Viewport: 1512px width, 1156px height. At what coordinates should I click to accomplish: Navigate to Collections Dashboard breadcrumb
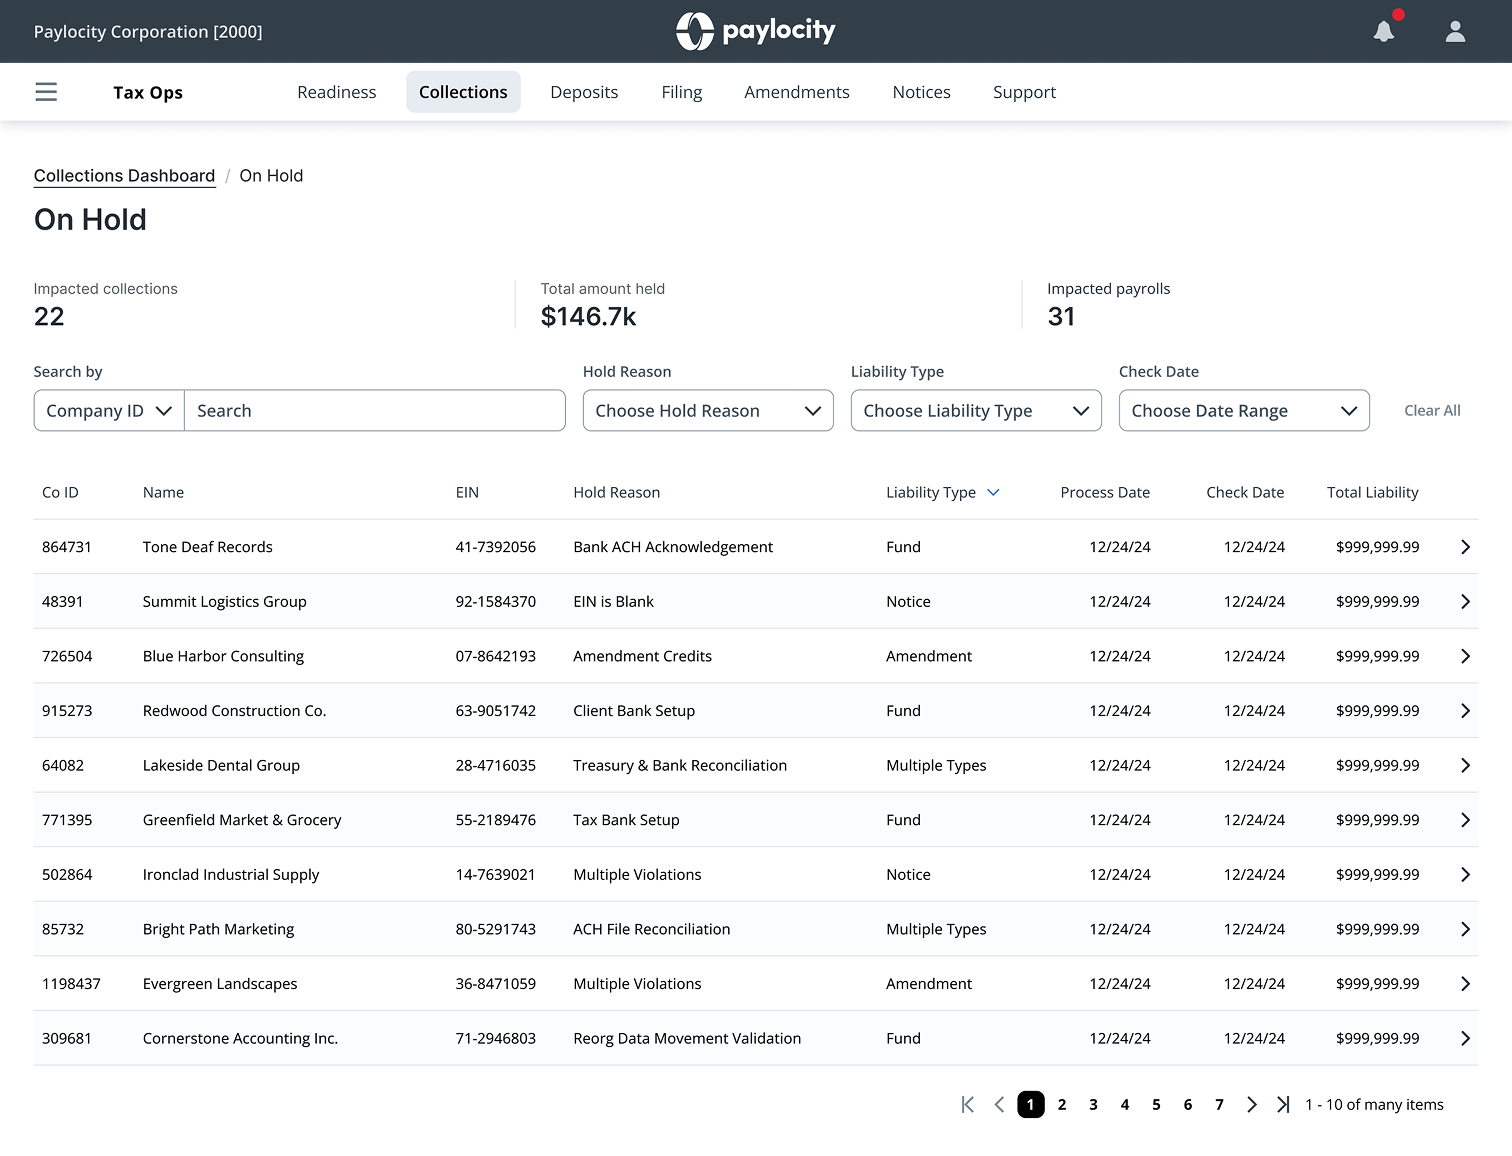pyautogui.click(x=124, y=176)
